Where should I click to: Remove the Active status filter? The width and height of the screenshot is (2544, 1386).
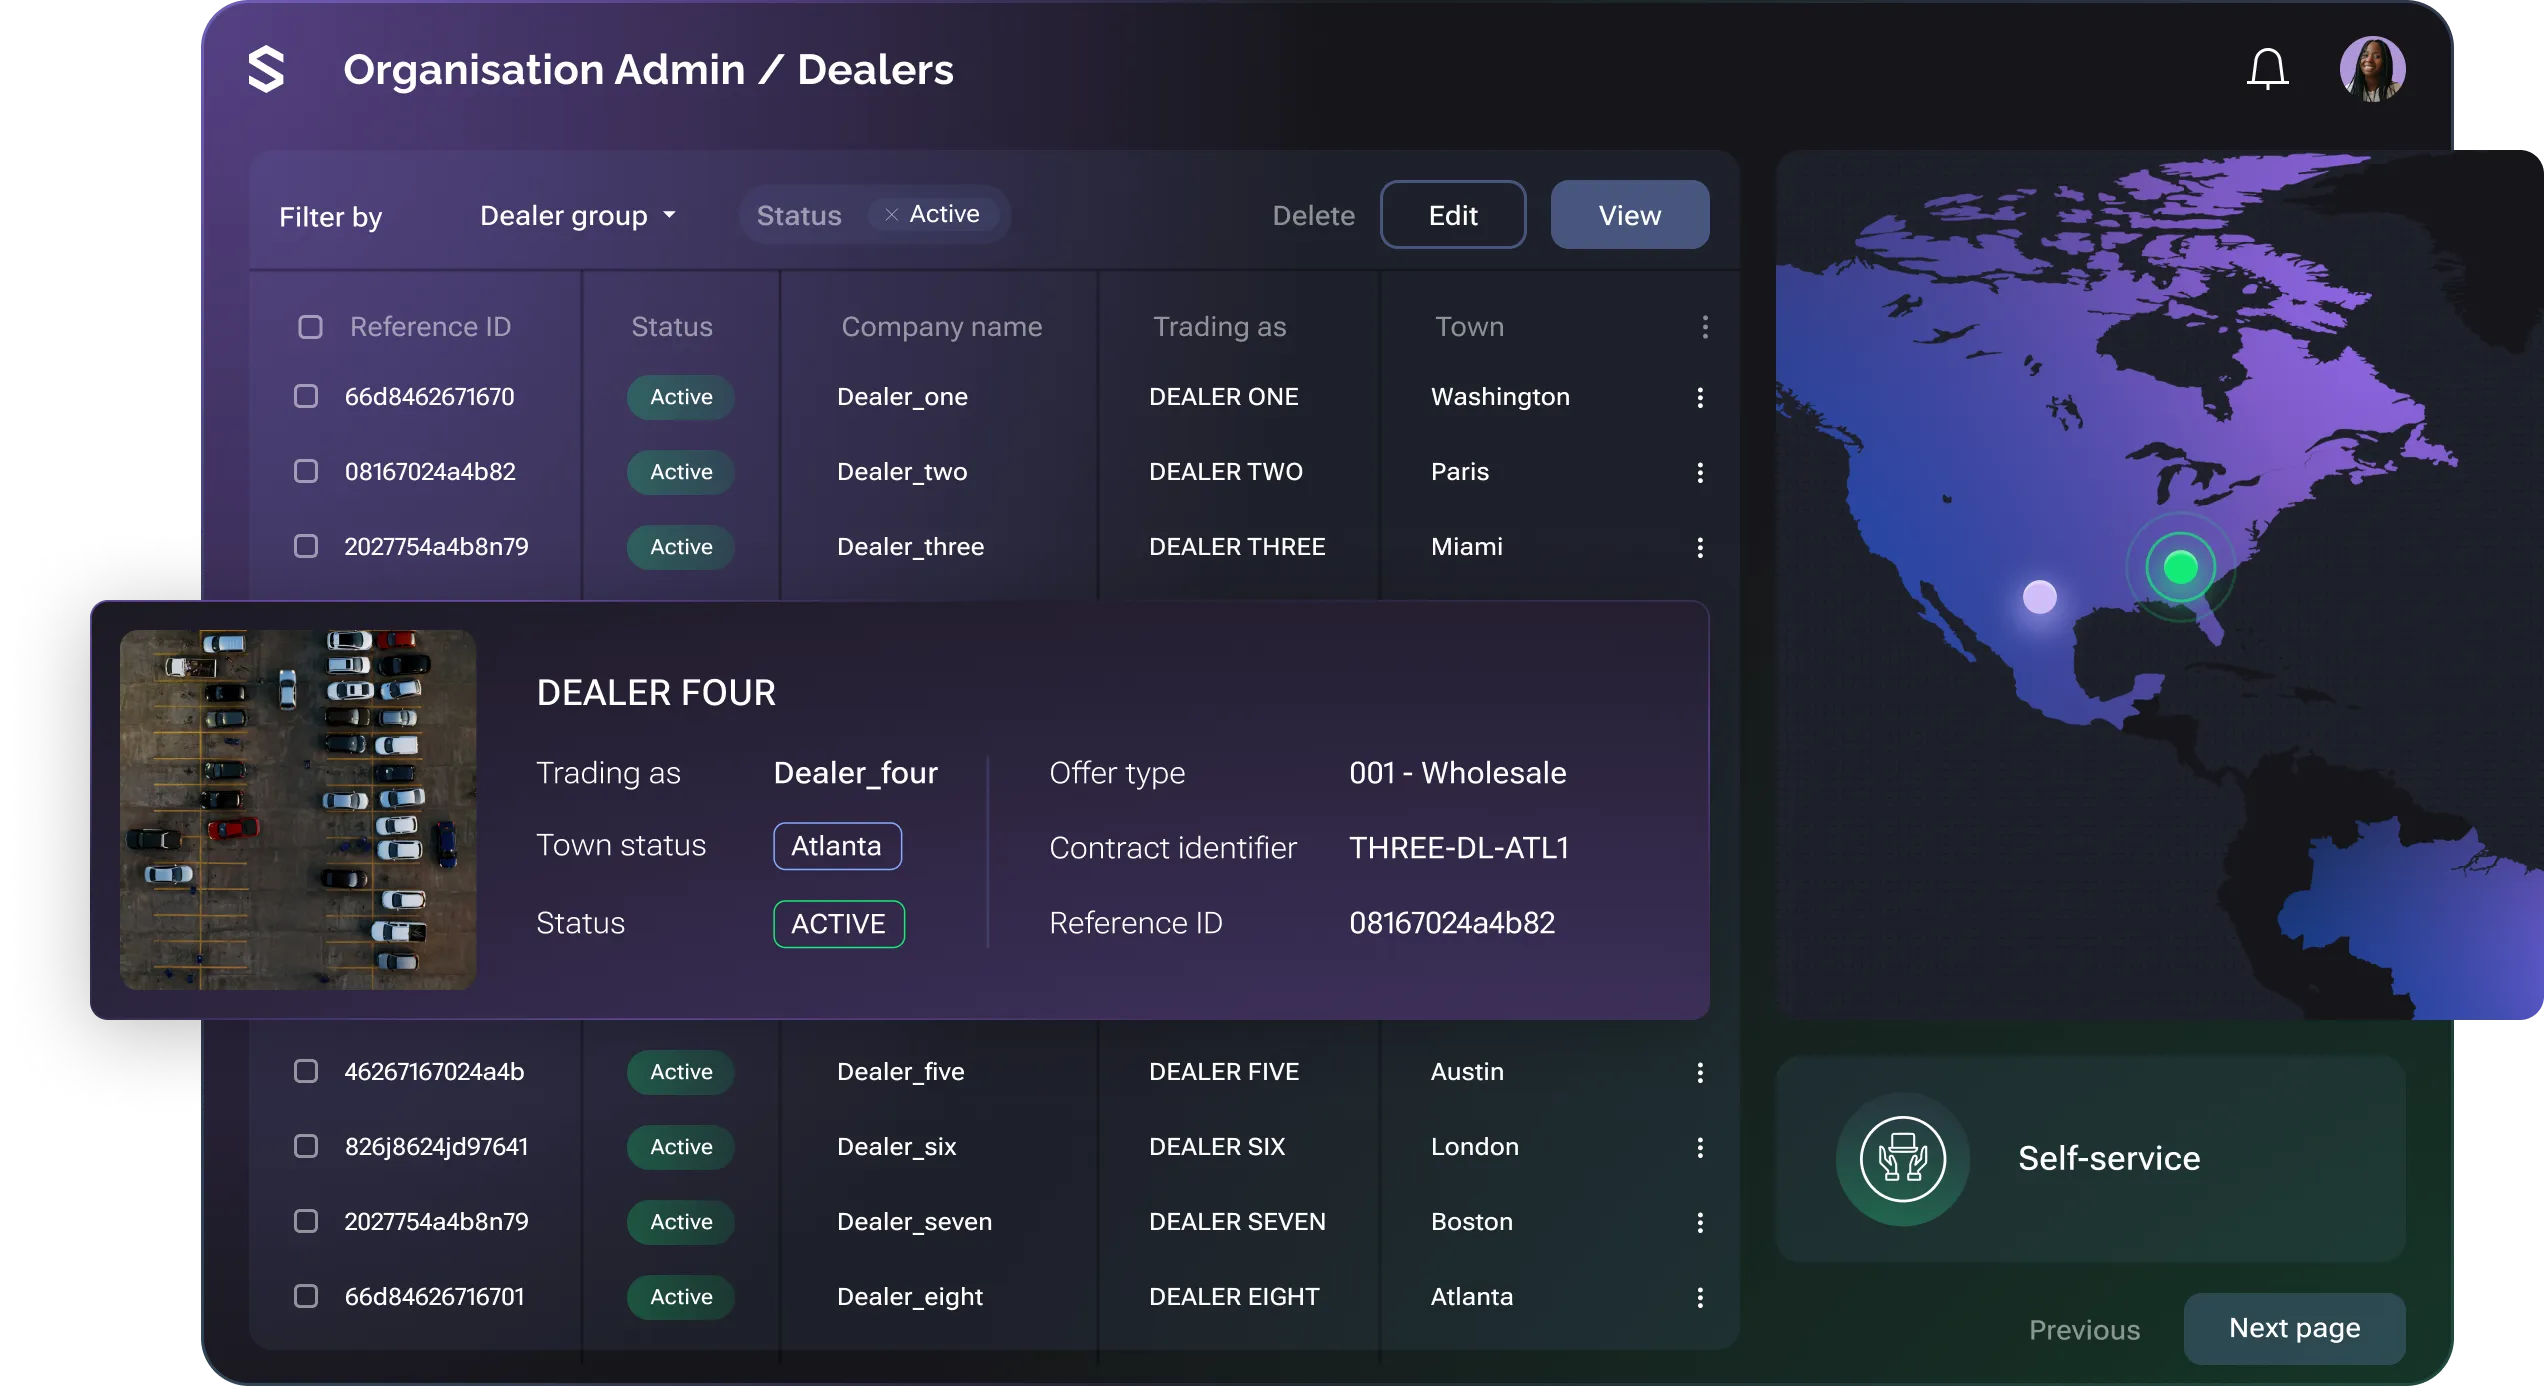891,215
